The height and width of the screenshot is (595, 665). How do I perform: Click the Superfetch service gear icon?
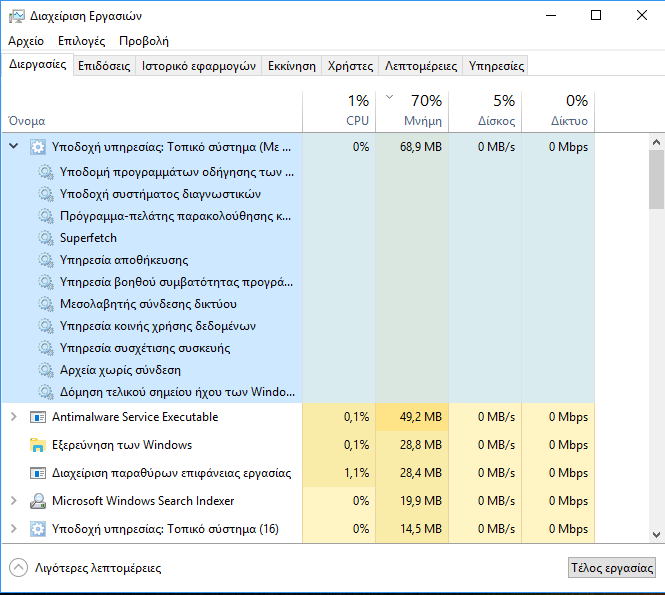pyautogui.click(x=46, y=238)
